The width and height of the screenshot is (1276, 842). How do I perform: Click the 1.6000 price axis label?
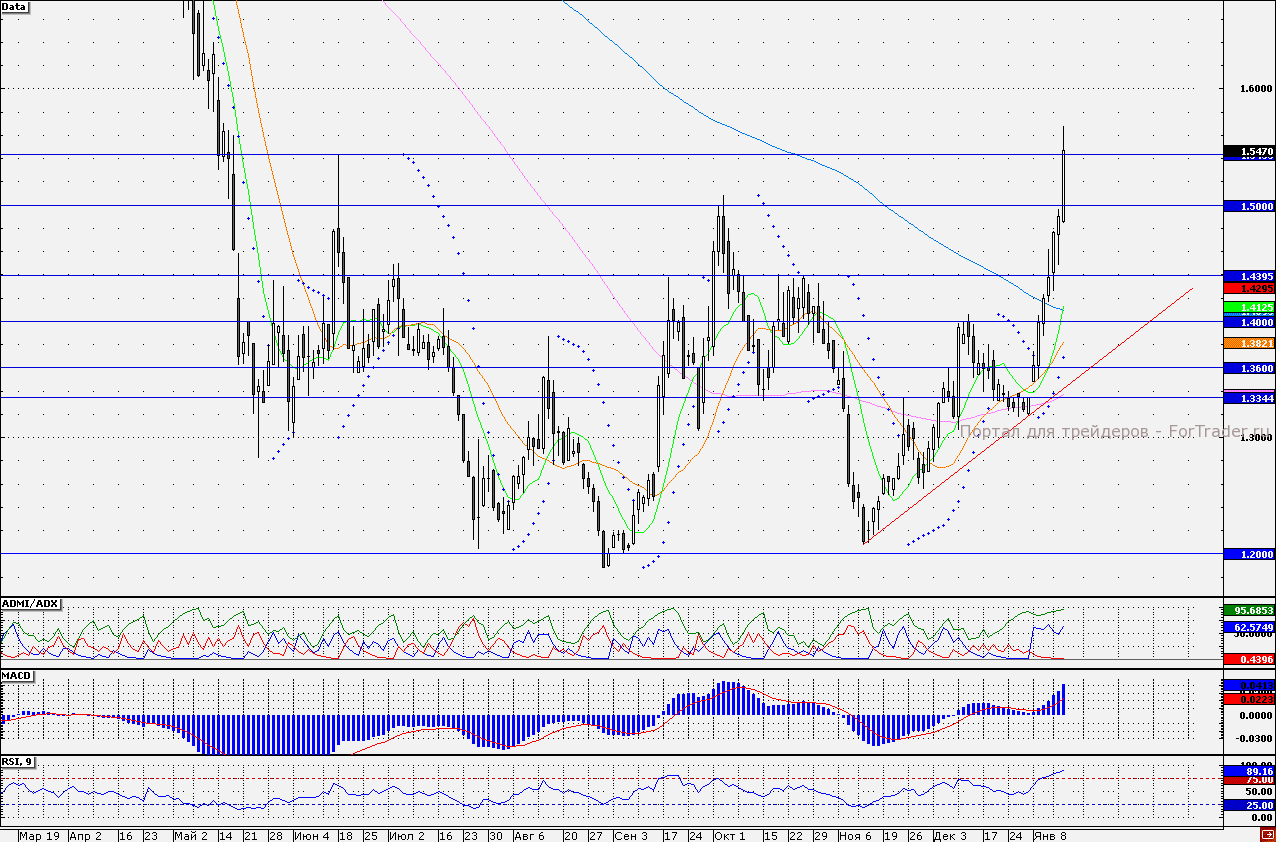pyautogui.click(x=1256, y=89)
